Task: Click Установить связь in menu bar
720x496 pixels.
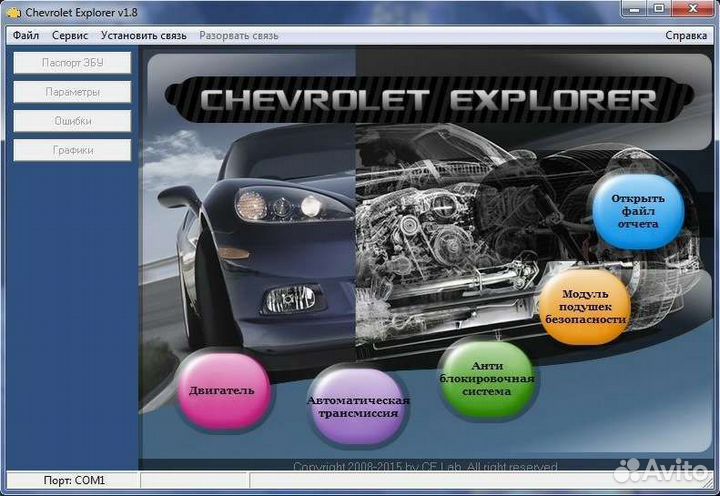Action: [143, 35]
